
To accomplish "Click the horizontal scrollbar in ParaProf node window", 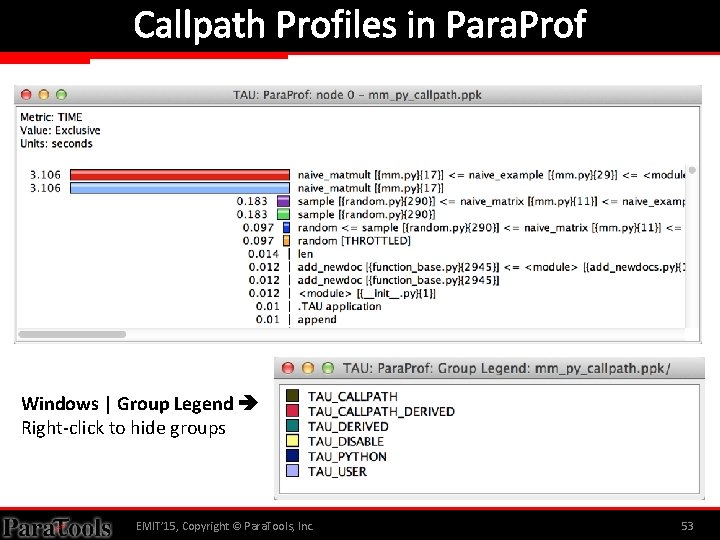I will (72, 334).
